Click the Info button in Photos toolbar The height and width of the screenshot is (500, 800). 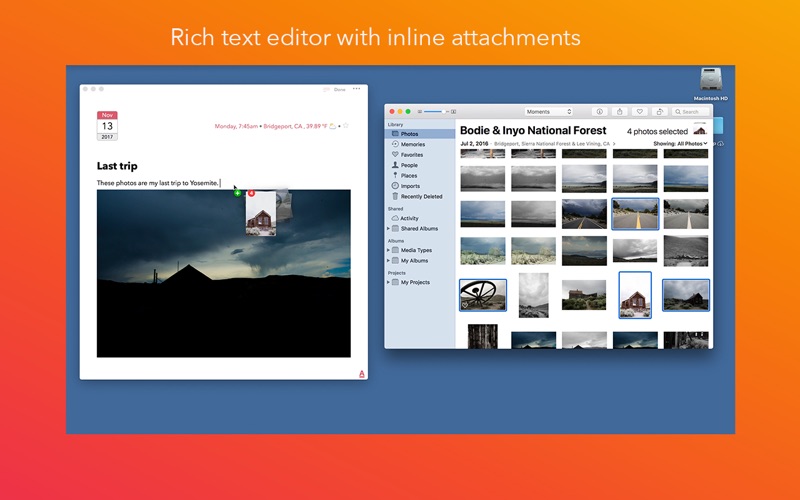pos(600,112)
